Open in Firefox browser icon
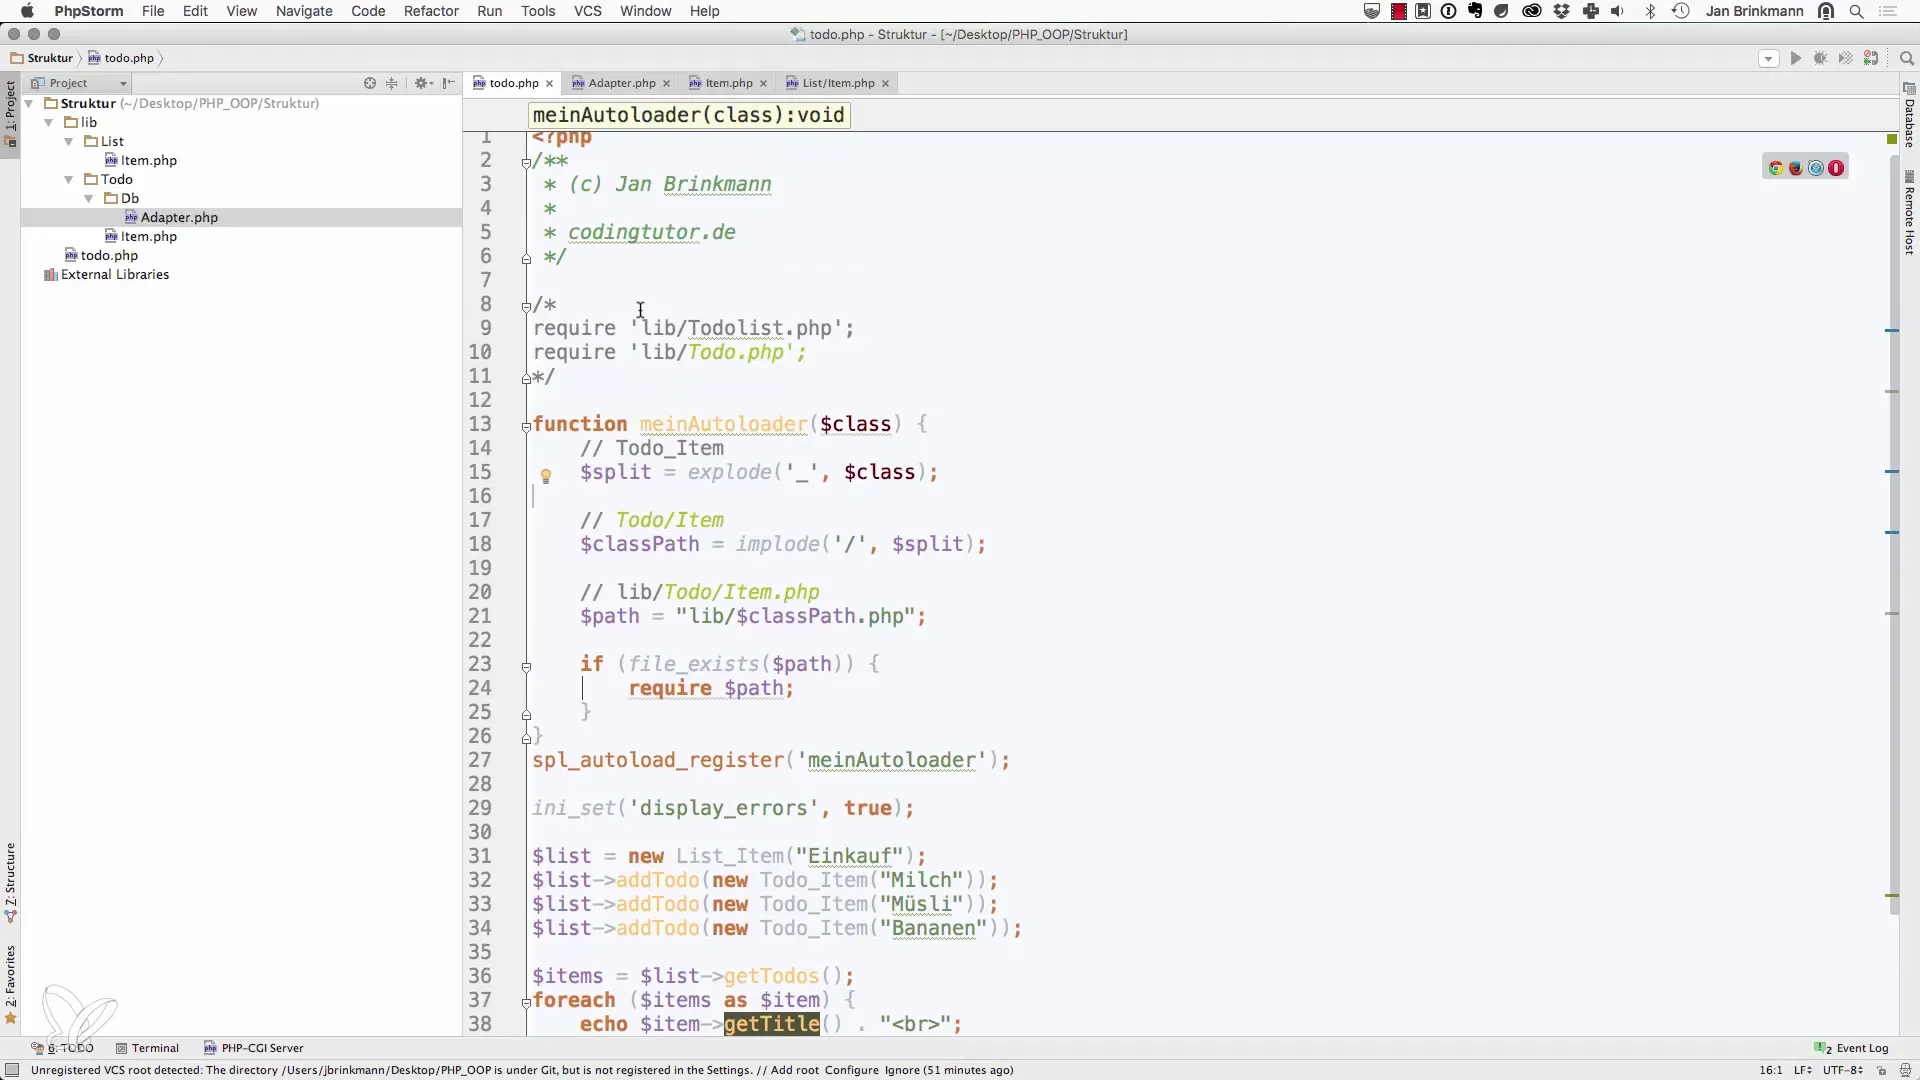Image resolution: width=1920 pixels, height=1080 pixels. pyautogui.click(x=1796, y=168)
